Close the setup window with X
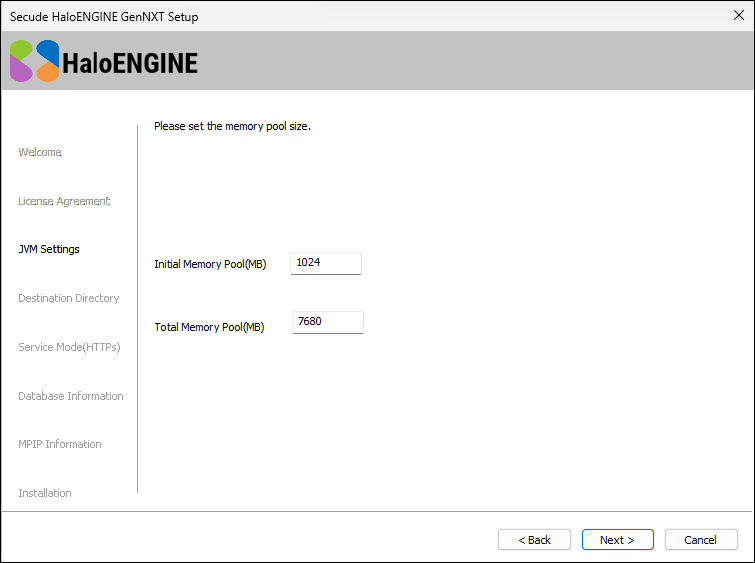This screenshot has width=755, height=563. point(739,15)
